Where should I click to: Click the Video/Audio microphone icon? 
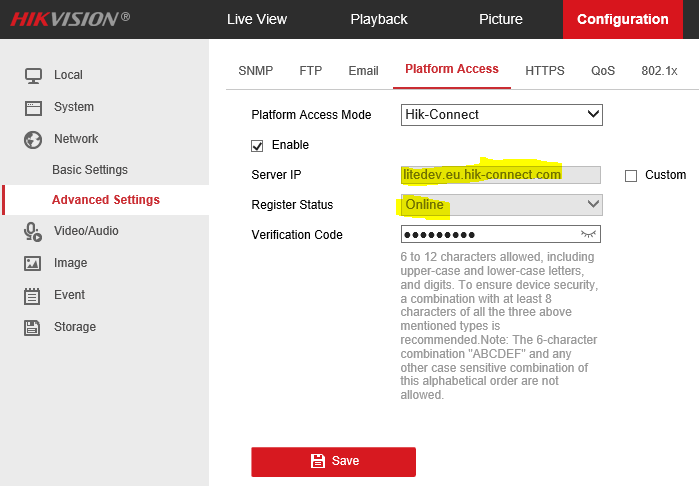pos(33,231)
